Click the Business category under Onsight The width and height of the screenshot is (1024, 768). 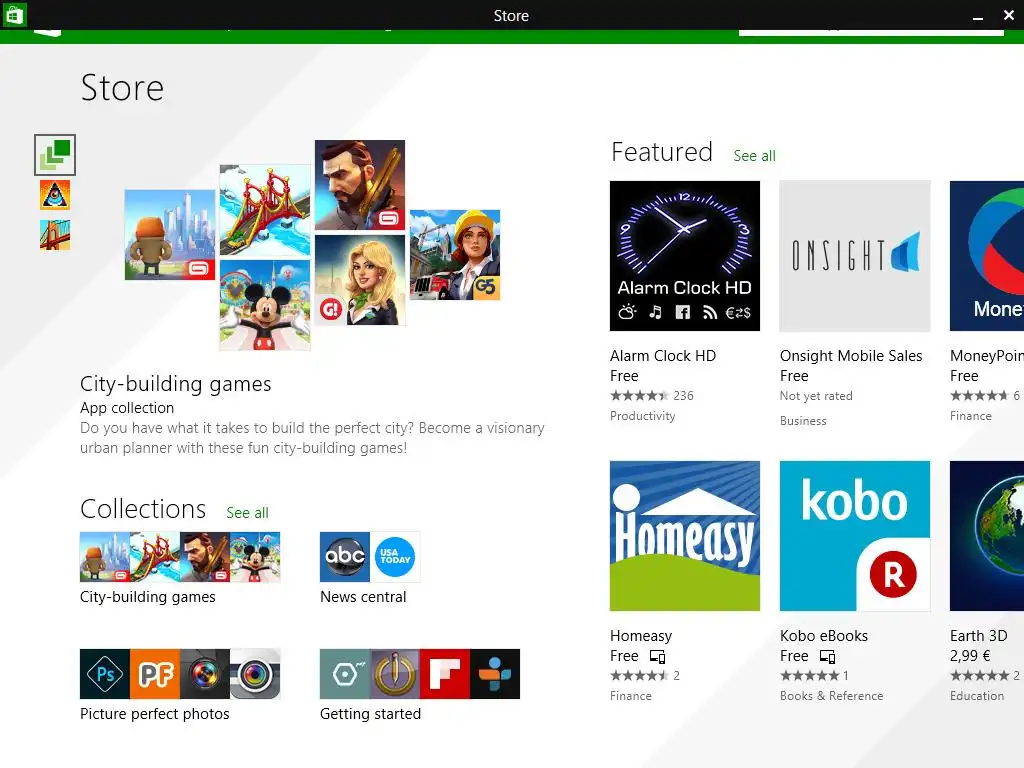click(803, 421)
